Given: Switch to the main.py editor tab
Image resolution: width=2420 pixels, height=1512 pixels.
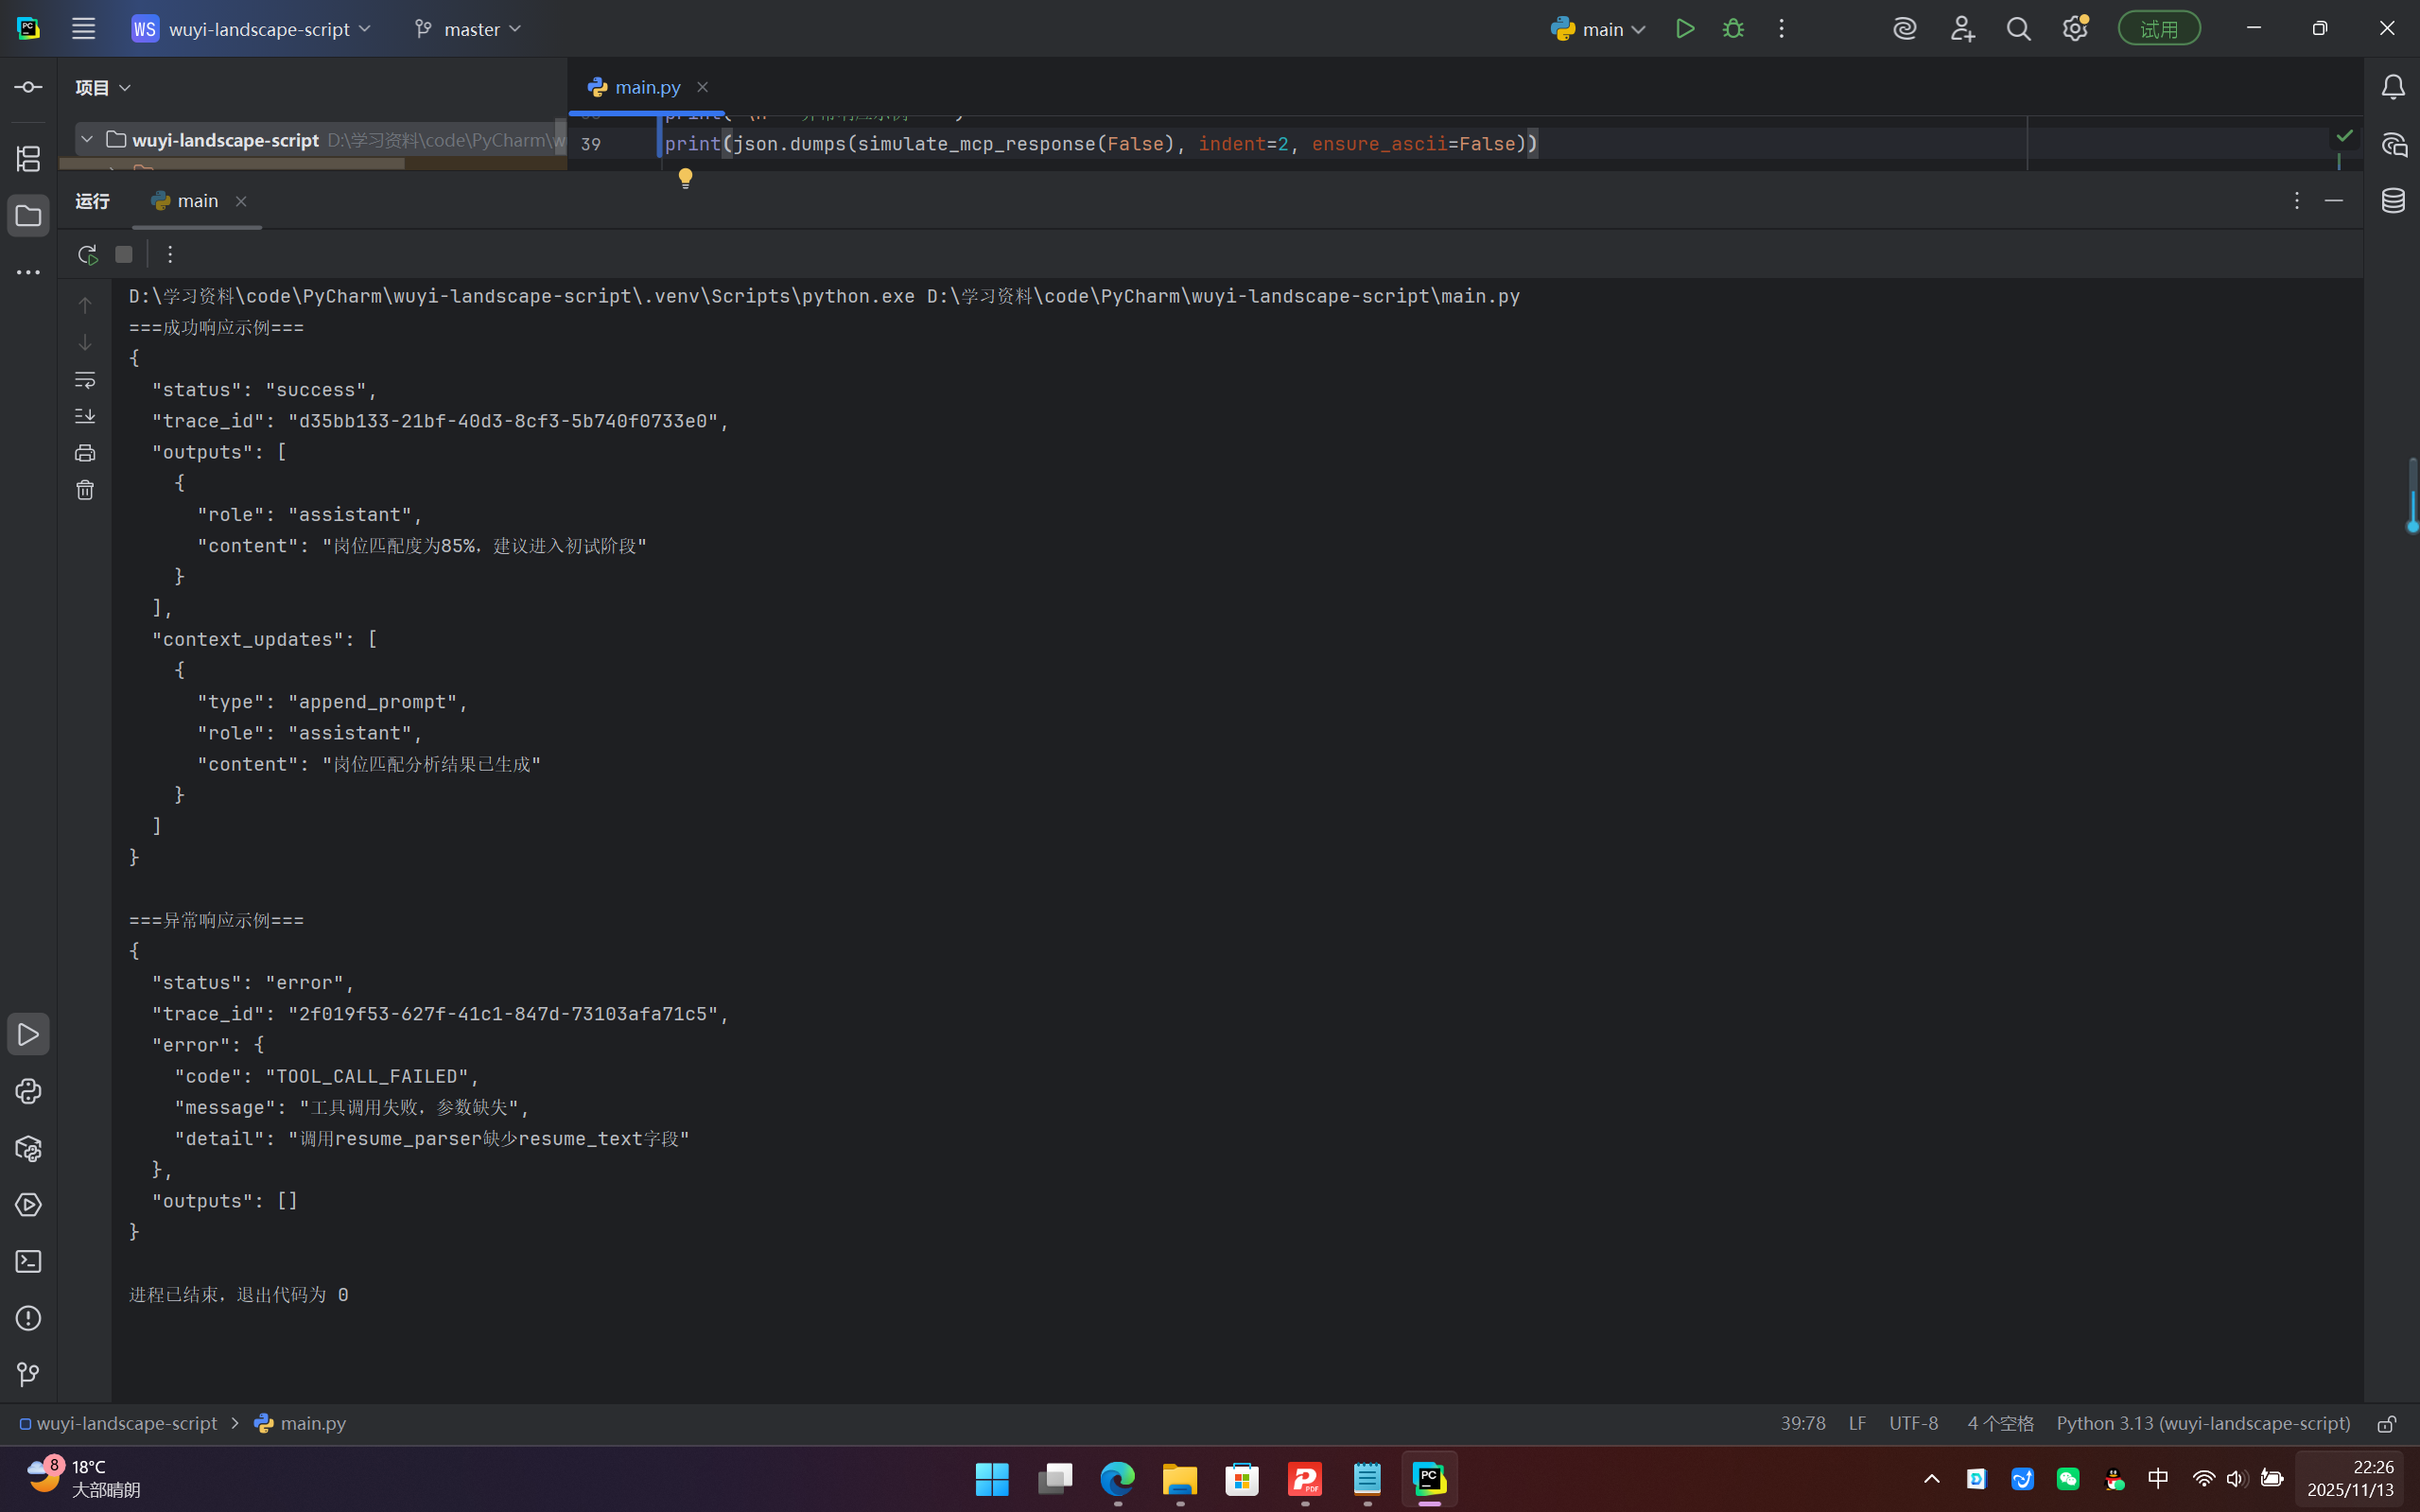Looking at the screenshot, I should (x=646, y=87).
